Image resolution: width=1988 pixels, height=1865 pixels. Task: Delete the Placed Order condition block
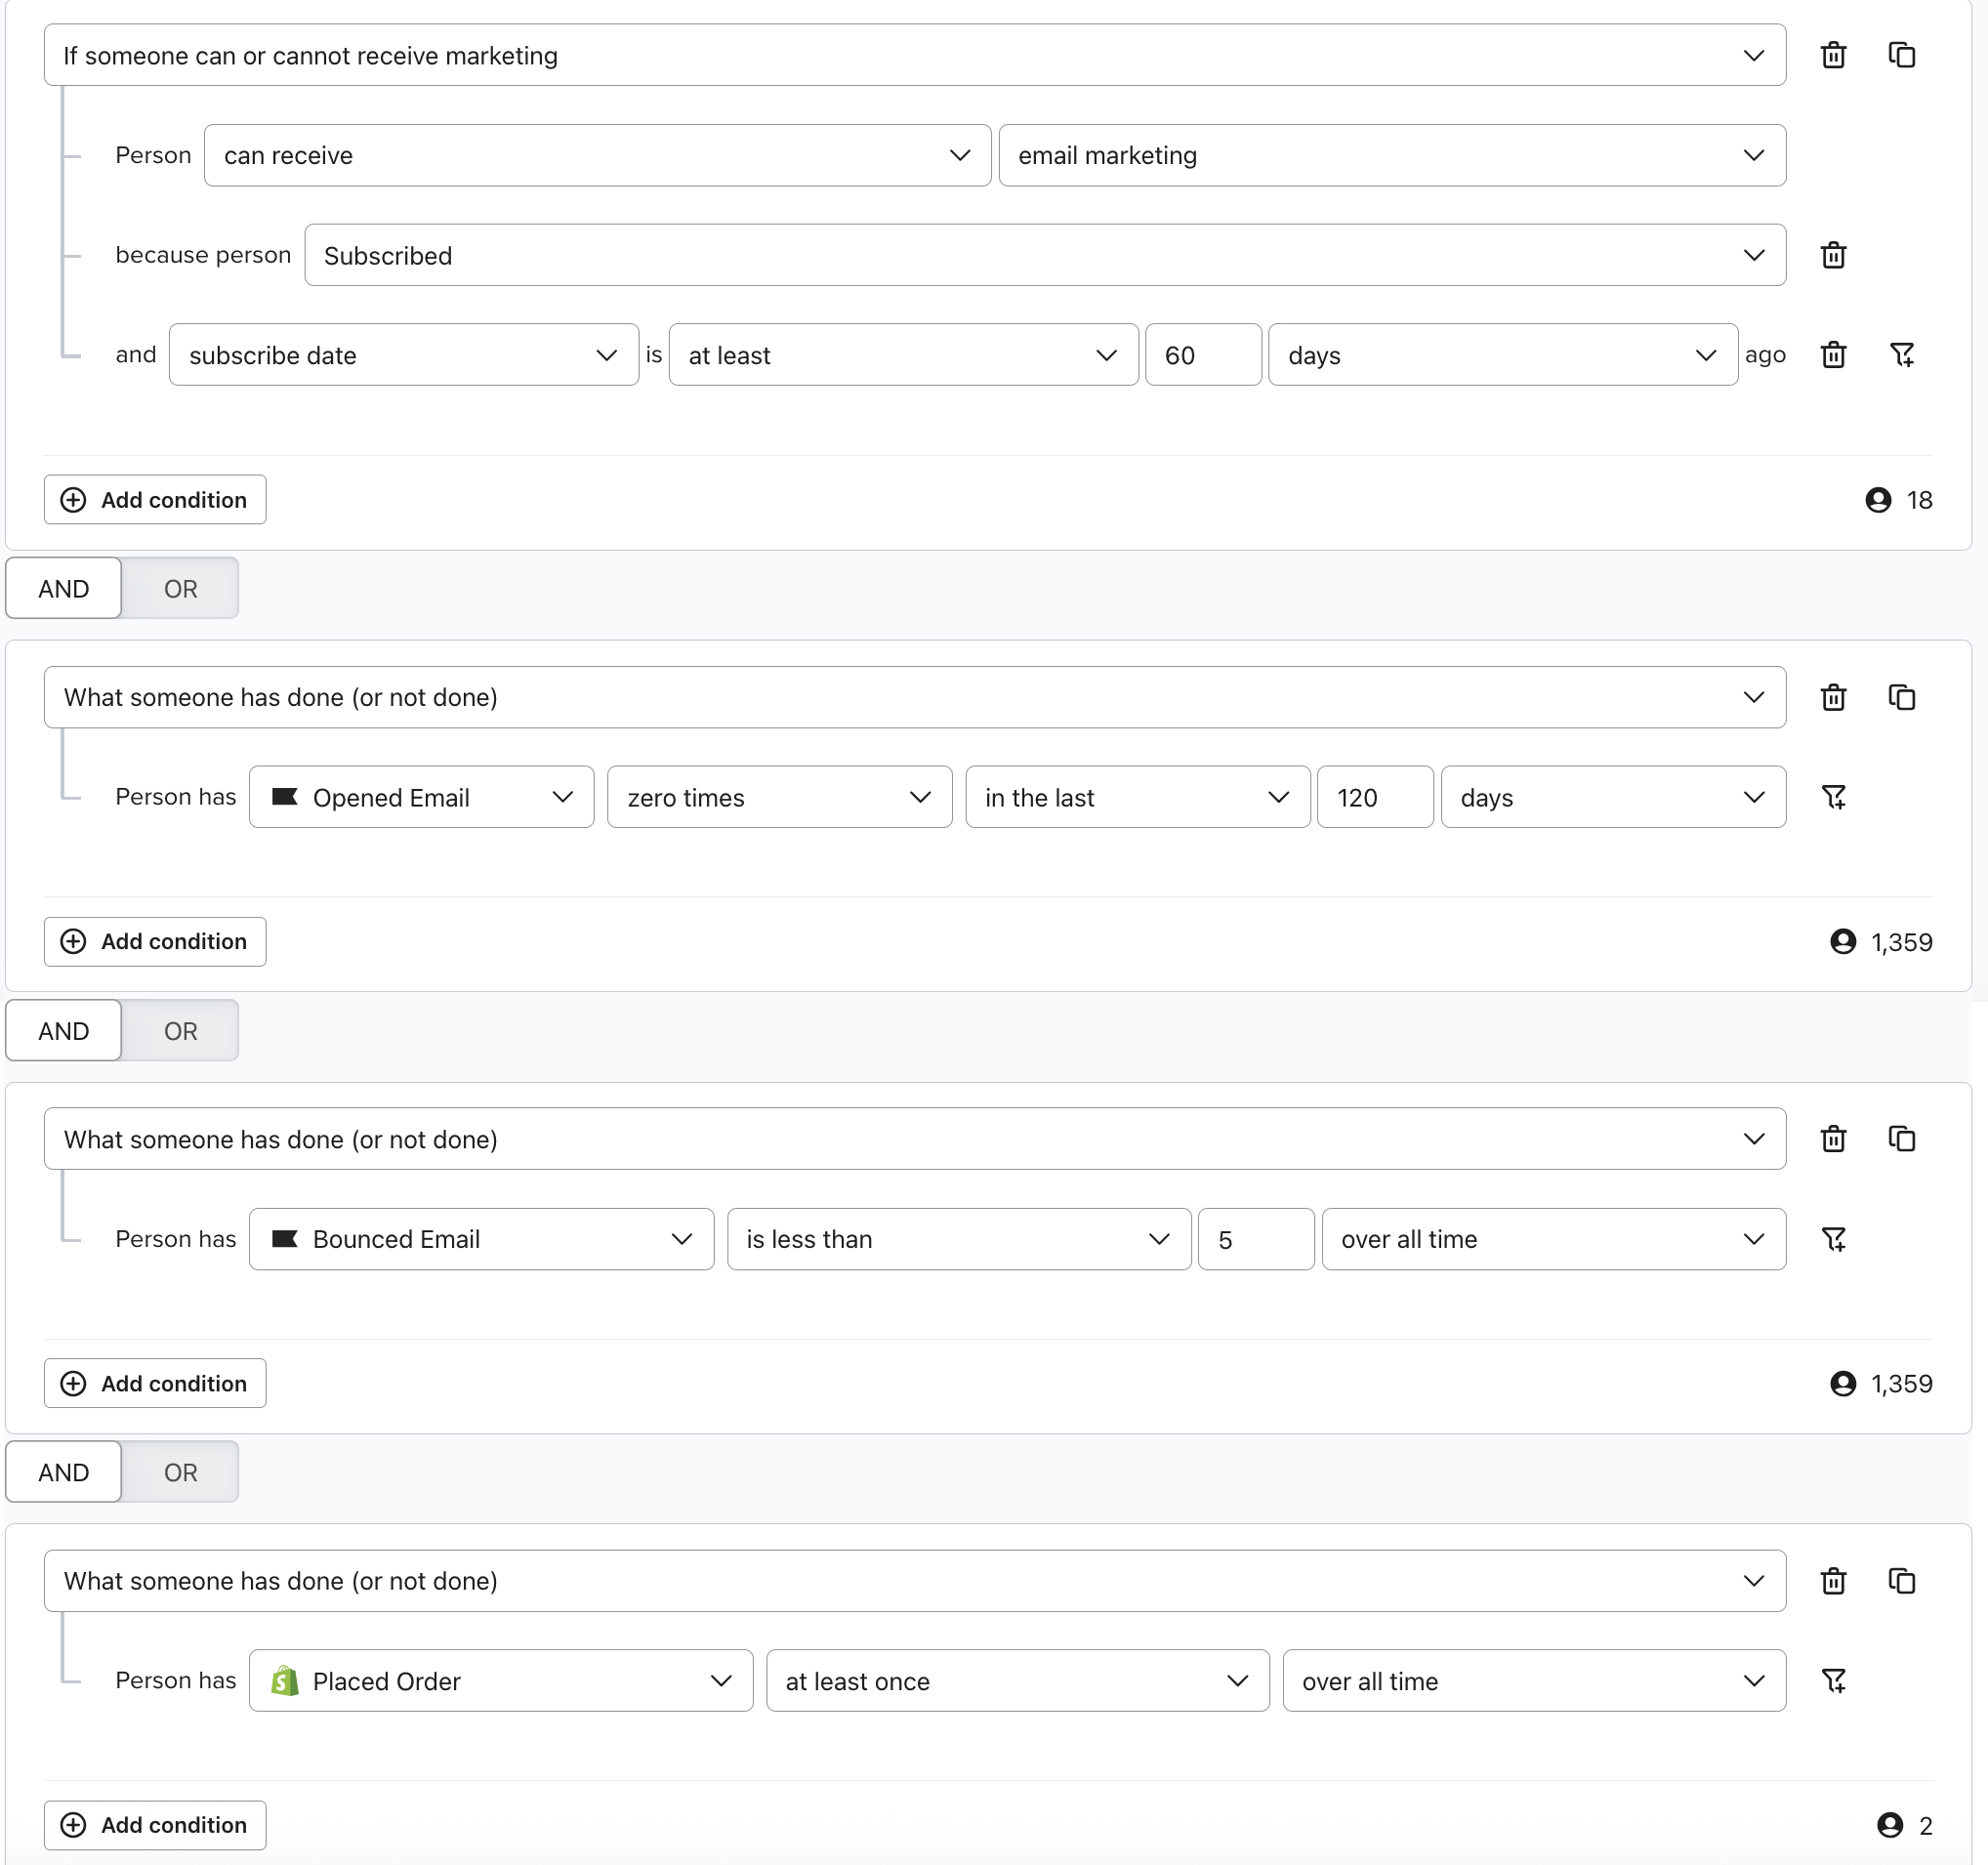click(1832, 1580)
